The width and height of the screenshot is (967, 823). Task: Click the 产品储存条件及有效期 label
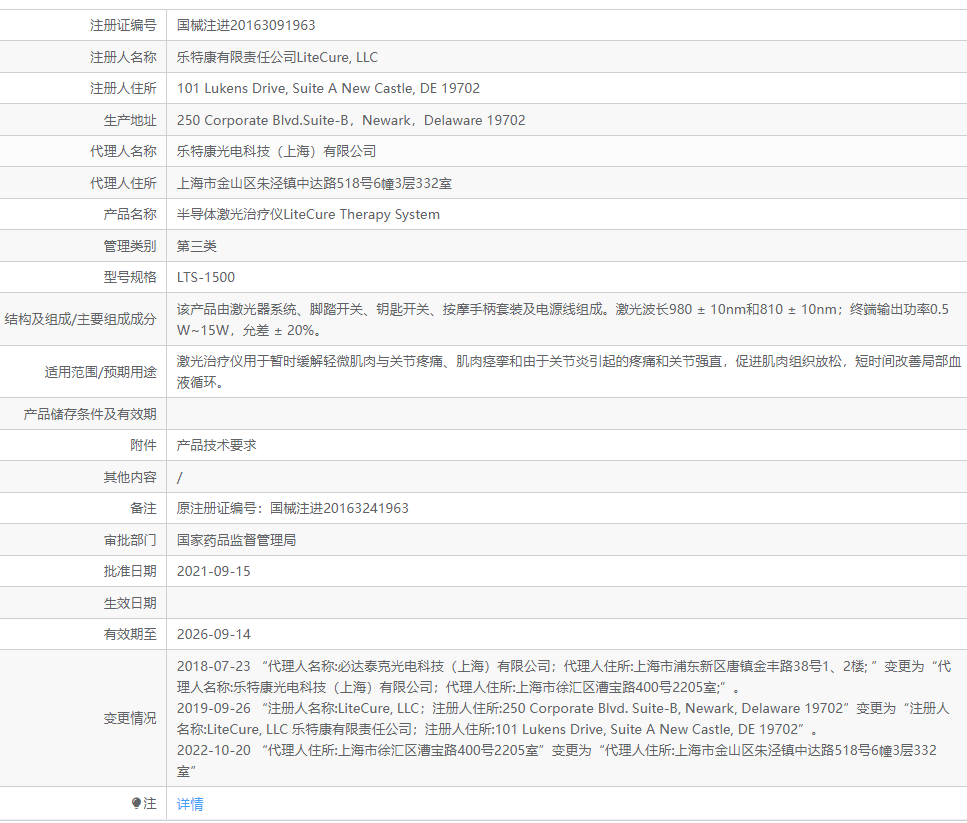click(x=90, y=414)
